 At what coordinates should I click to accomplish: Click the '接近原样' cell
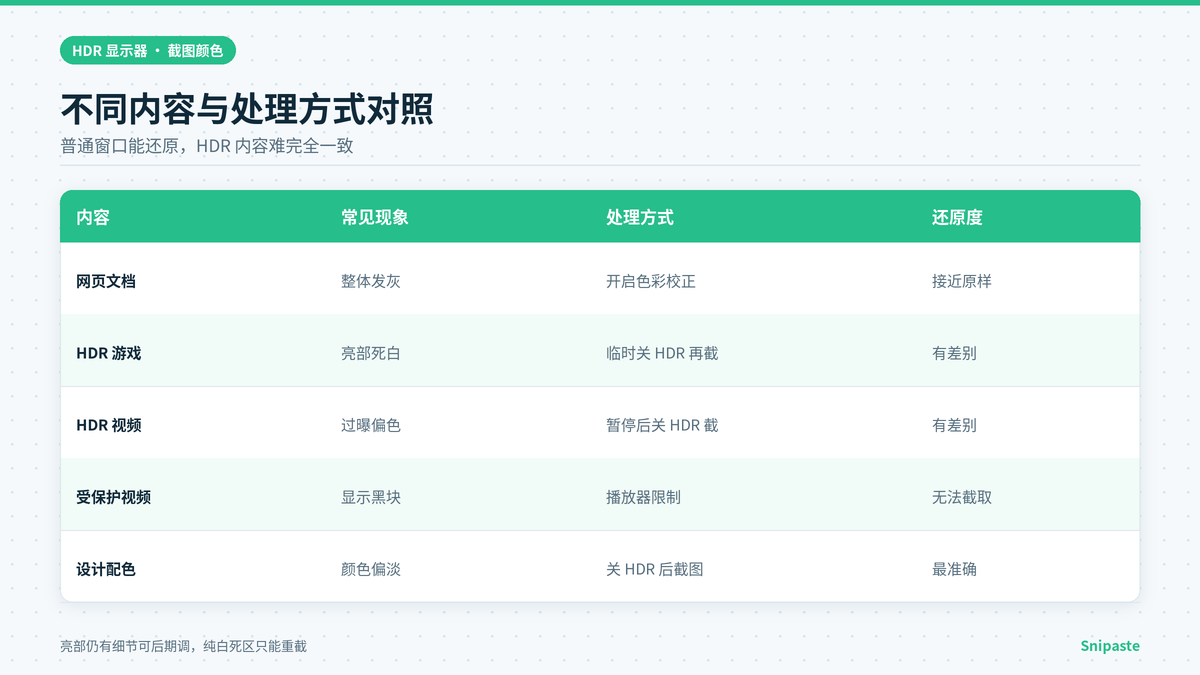coord(962,281)
